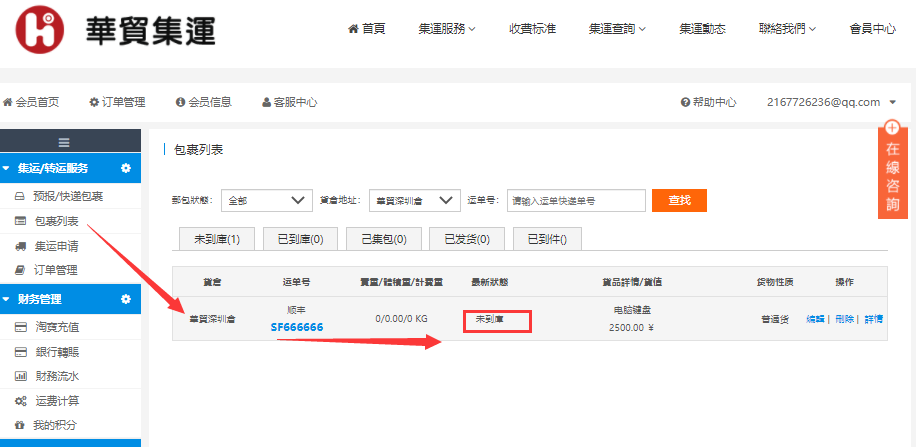The width and height of the screenshot is (916, 447).
Task: Open the 货仓地址 warehouse dropdown
Action: (414, 200)
